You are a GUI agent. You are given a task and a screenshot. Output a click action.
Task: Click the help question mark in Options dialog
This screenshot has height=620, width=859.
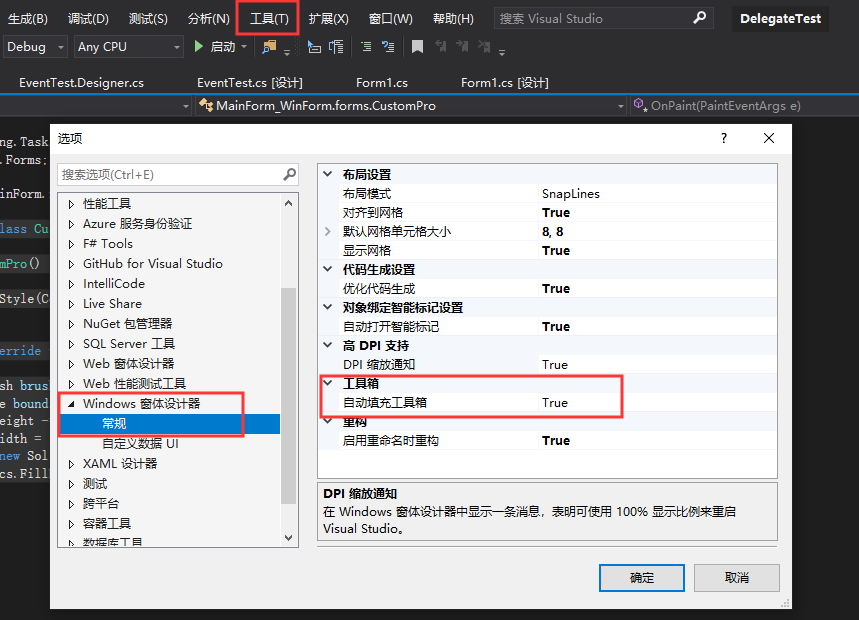click(724, 138)
